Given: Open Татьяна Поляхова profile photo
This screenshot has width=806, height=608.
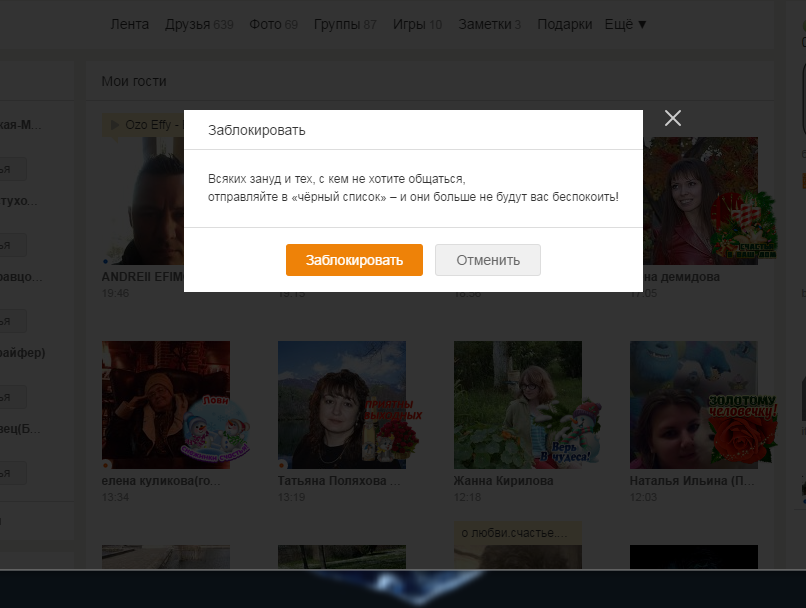Looking at the screenshot, I should point(341,404).
